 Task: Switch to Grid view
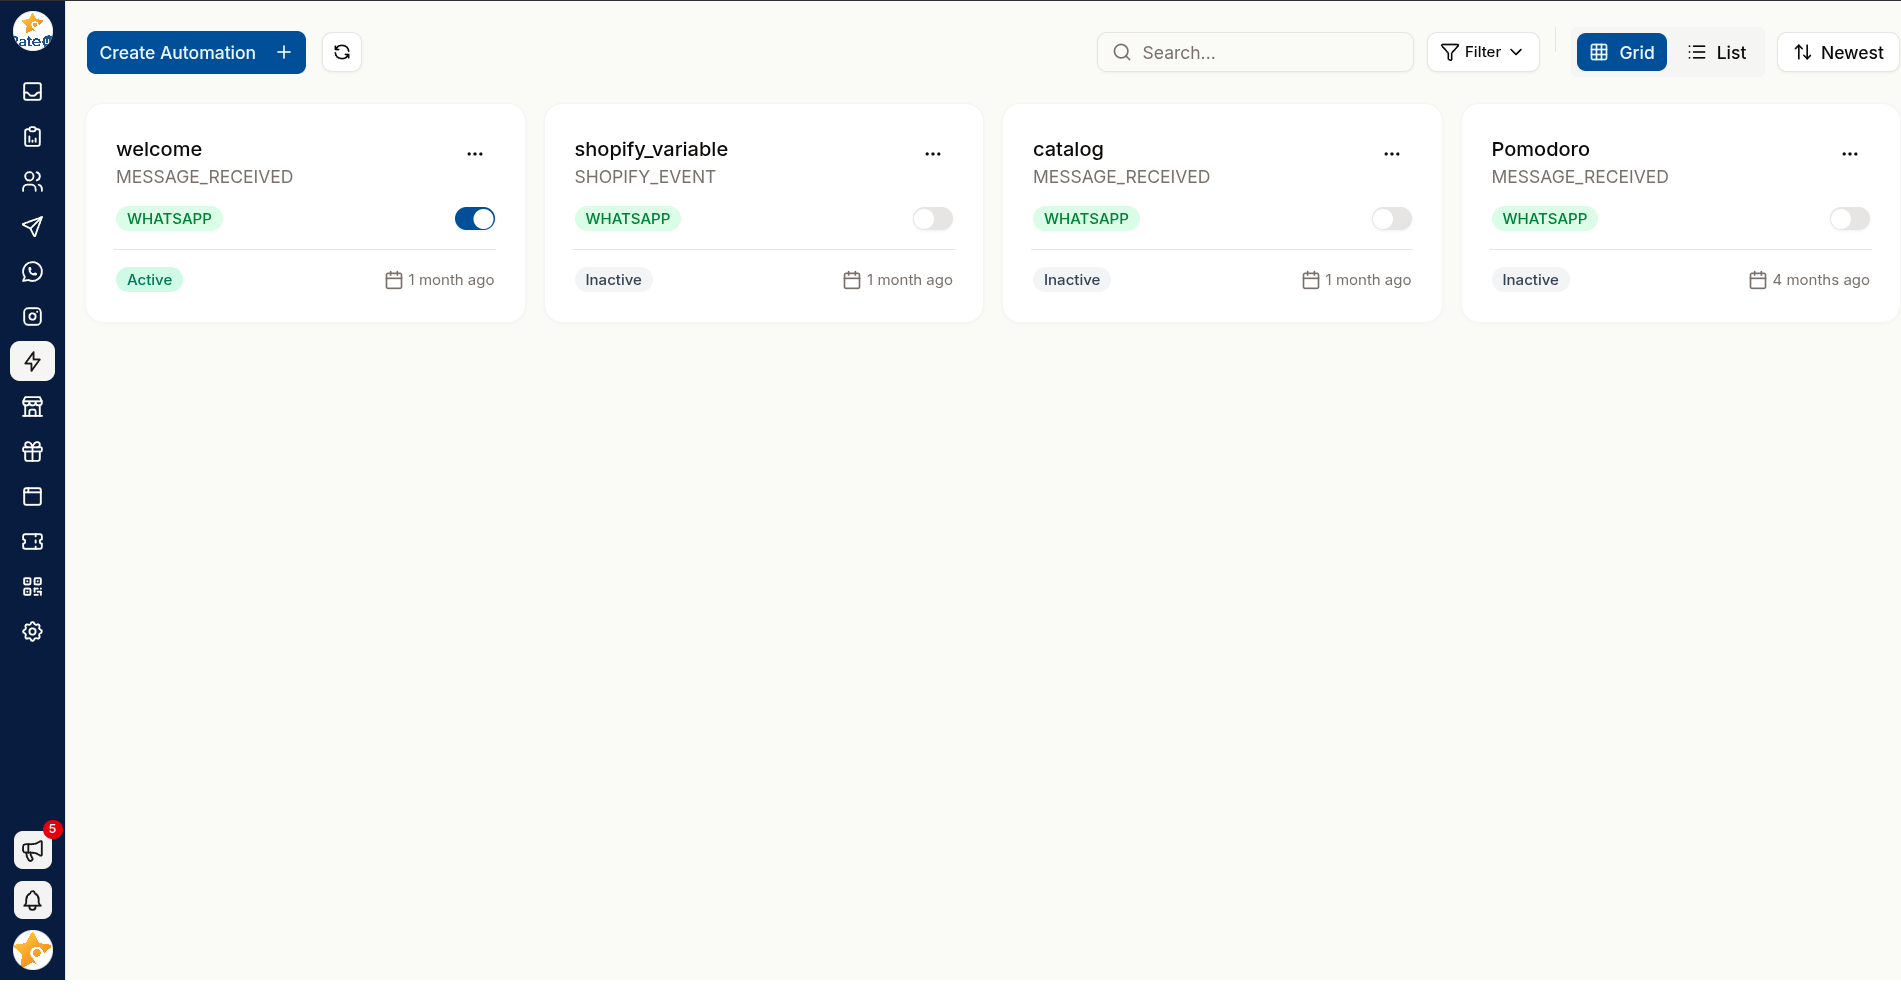coord(1622,52)
